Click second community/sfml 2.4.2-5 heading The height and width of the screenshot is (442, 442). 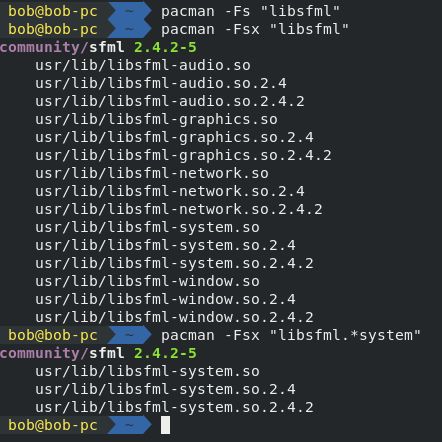(98, 354)
